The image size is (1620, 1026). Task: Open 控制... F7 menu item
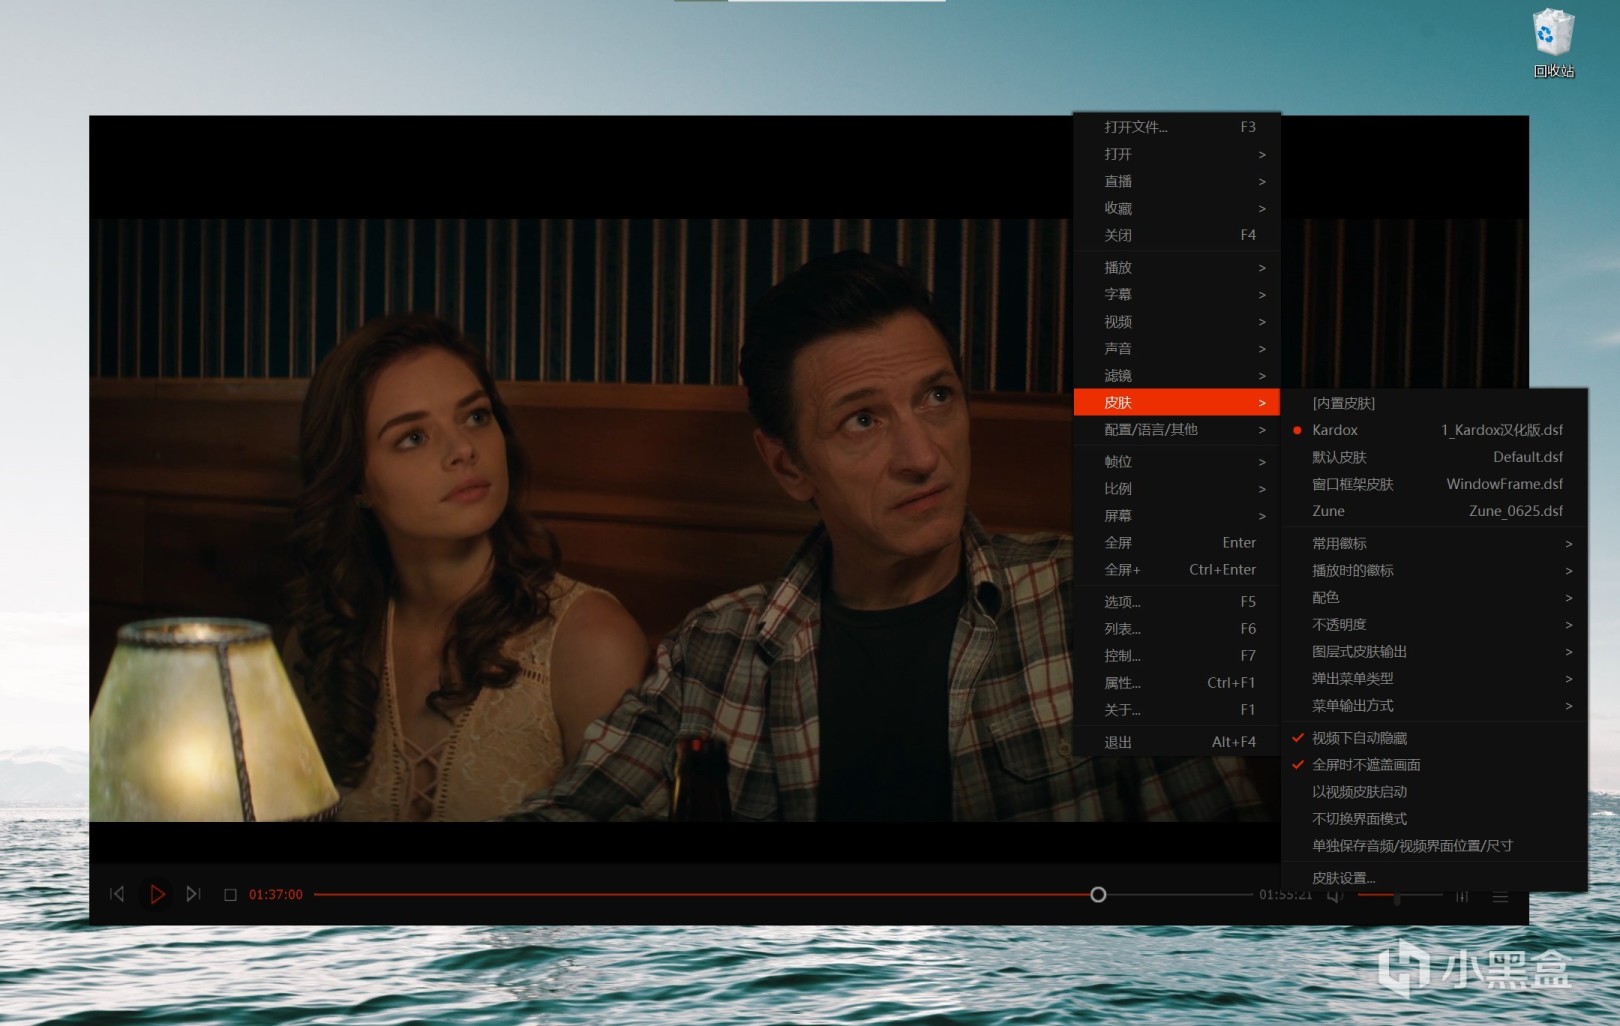point(1177,655)
